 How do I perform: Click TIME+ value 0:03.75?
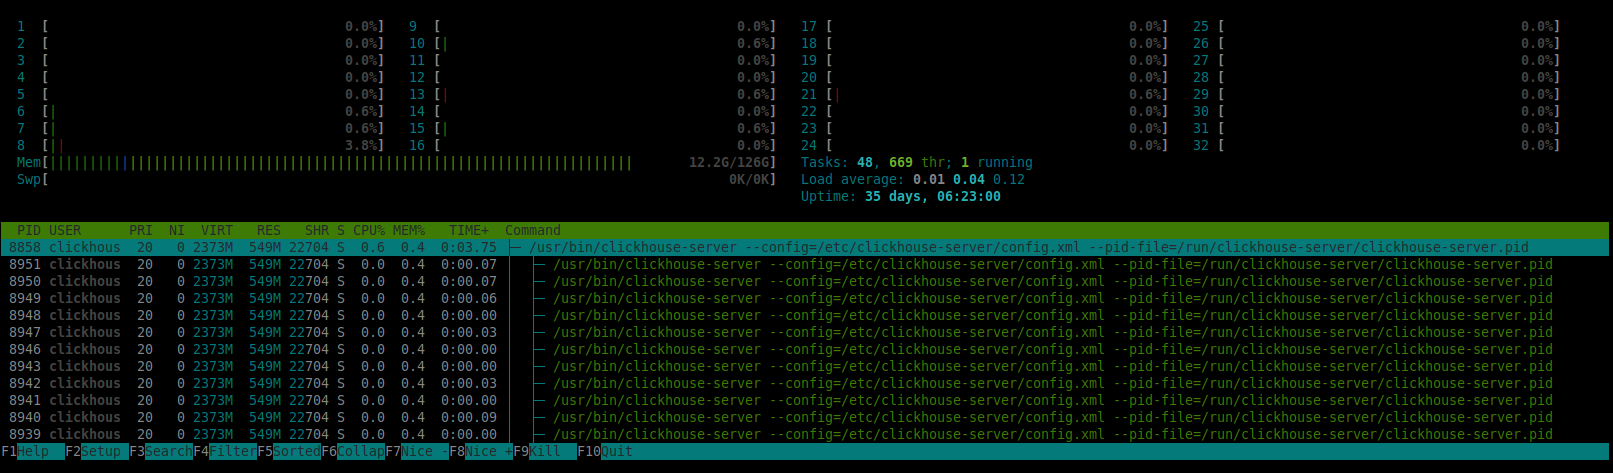click(x=469, y=247)
